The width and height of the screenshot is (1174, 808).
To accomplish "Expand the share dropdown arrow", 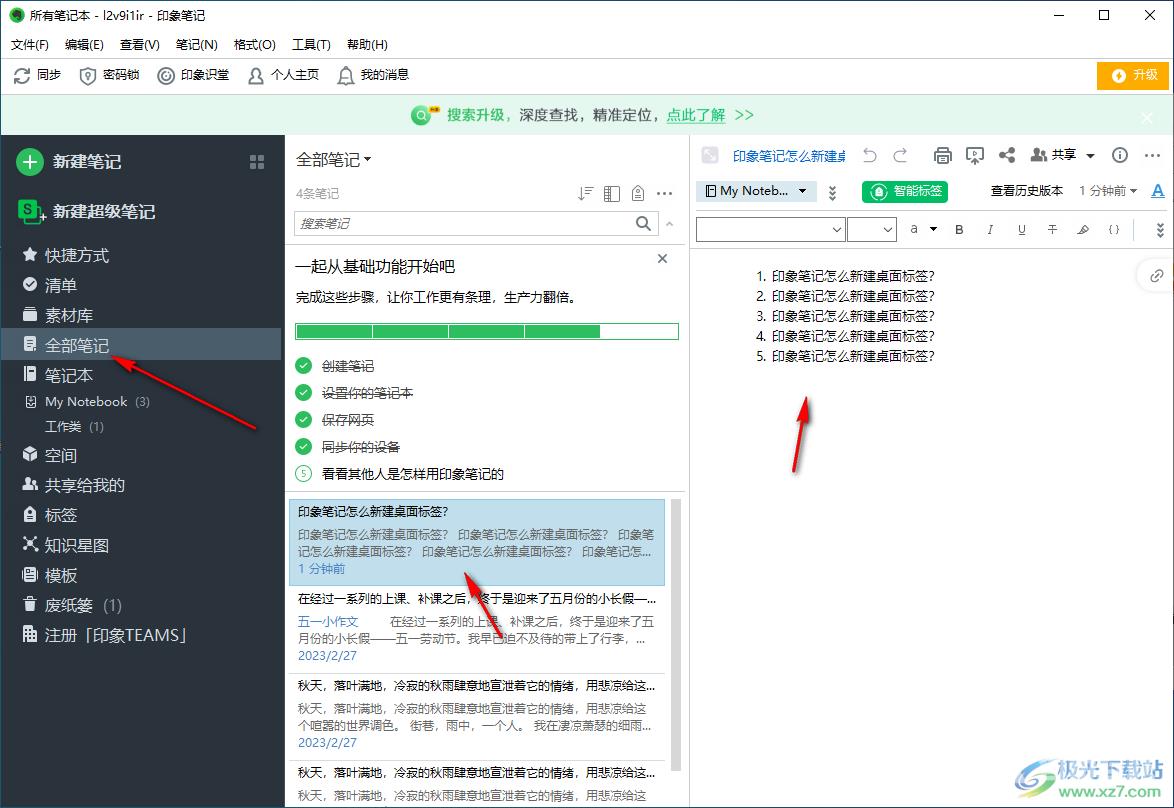I will coord(1090,156).
